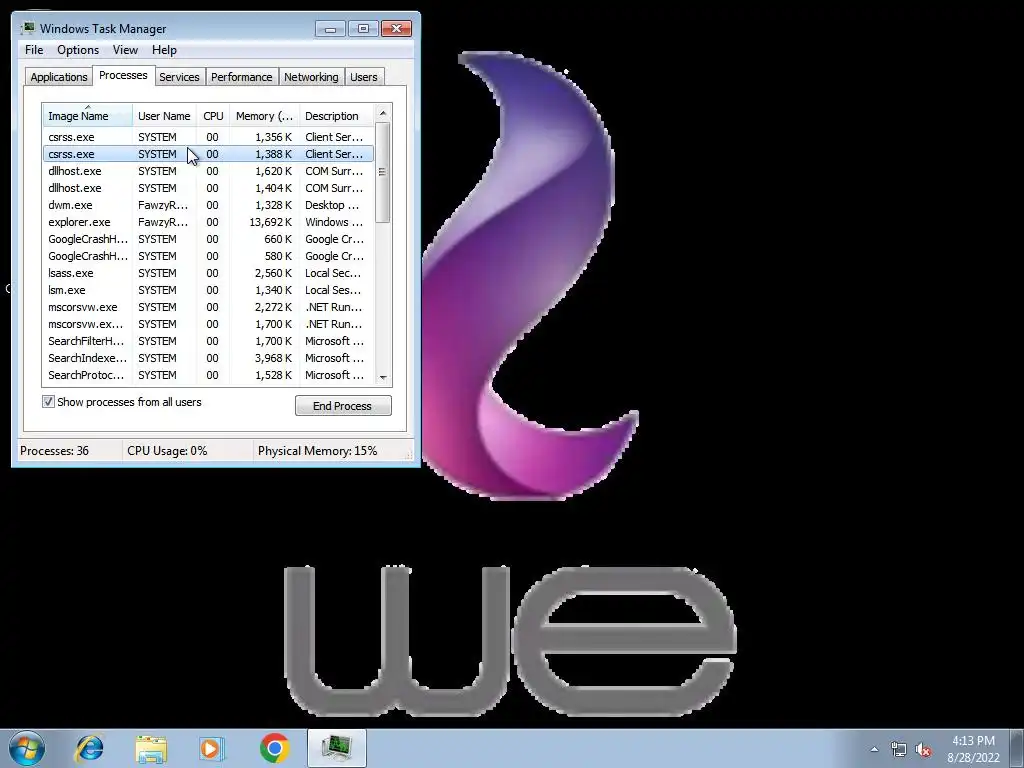Viewport: 1024px width, 768px height.
Task: Select the lsass.exe process row
Action: (208, 273)
